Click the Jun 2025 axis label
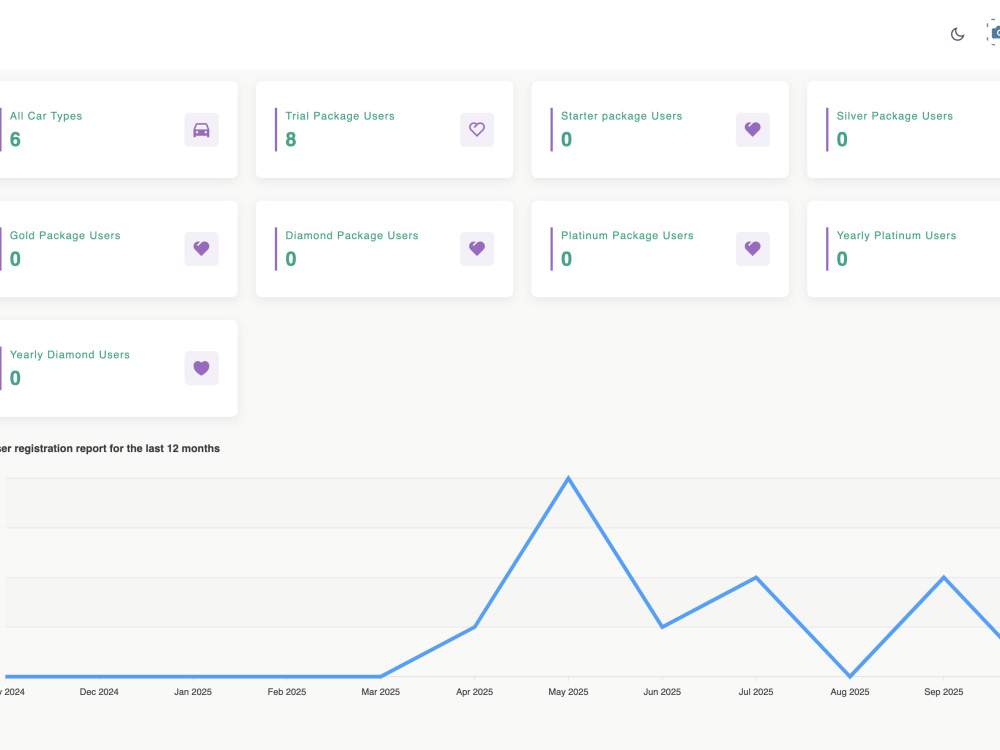 coord(662,692)
